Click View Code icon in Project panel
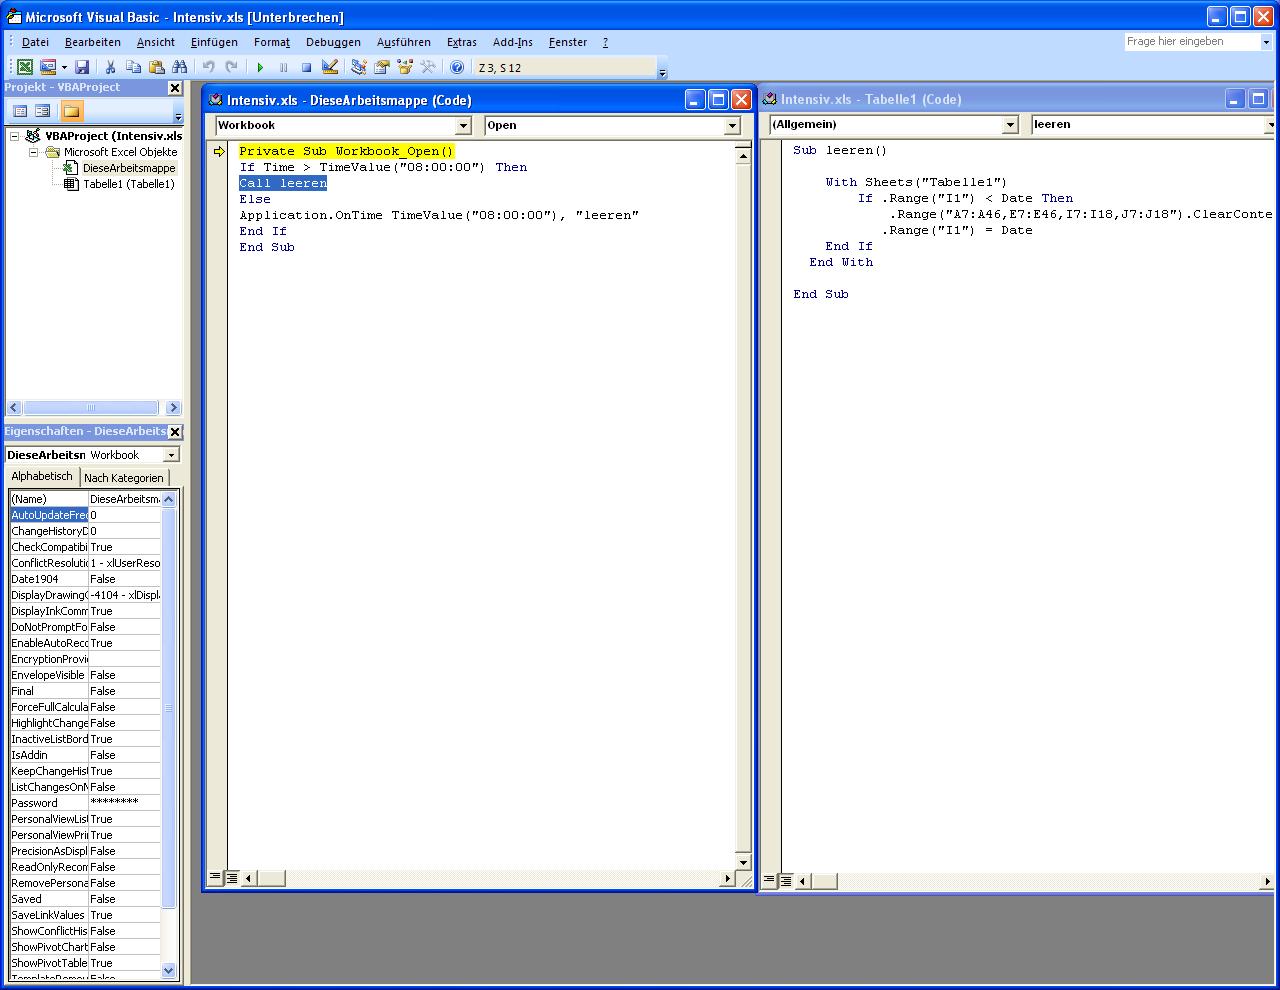 tap(20, 111)
